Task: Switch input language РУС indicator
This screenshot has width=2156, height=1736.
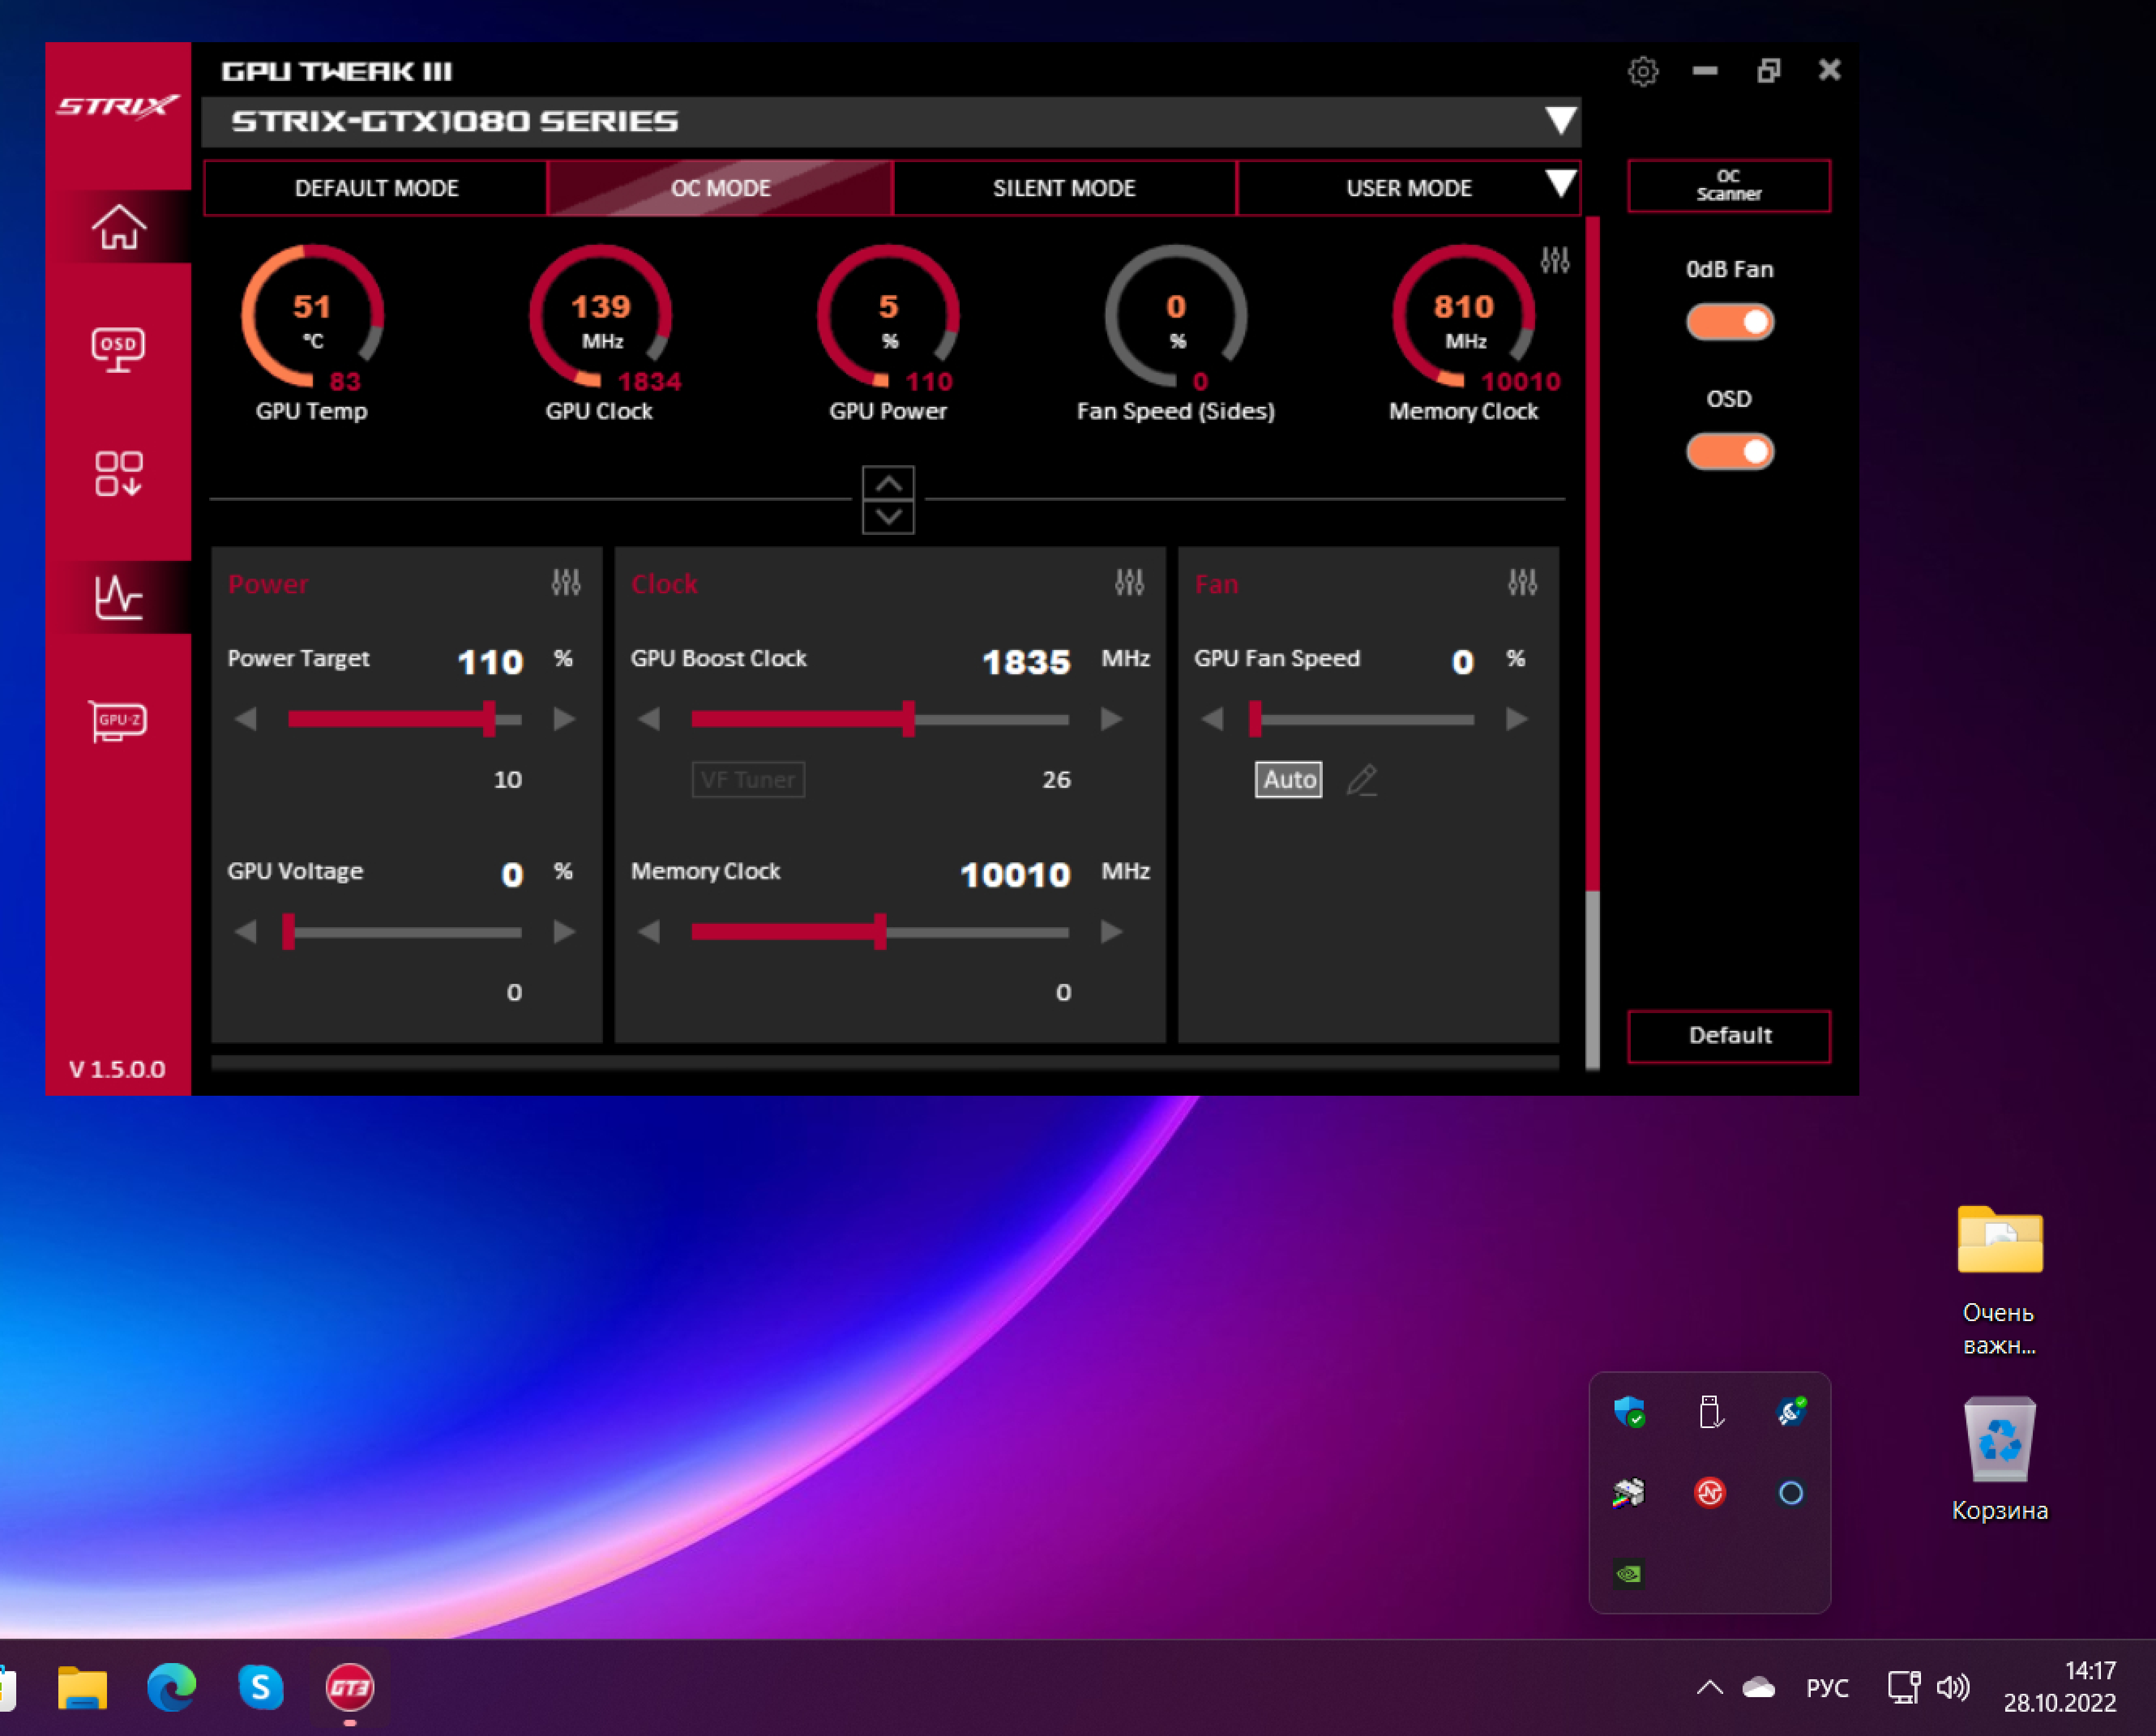Action: [x=1827, y=1688]
